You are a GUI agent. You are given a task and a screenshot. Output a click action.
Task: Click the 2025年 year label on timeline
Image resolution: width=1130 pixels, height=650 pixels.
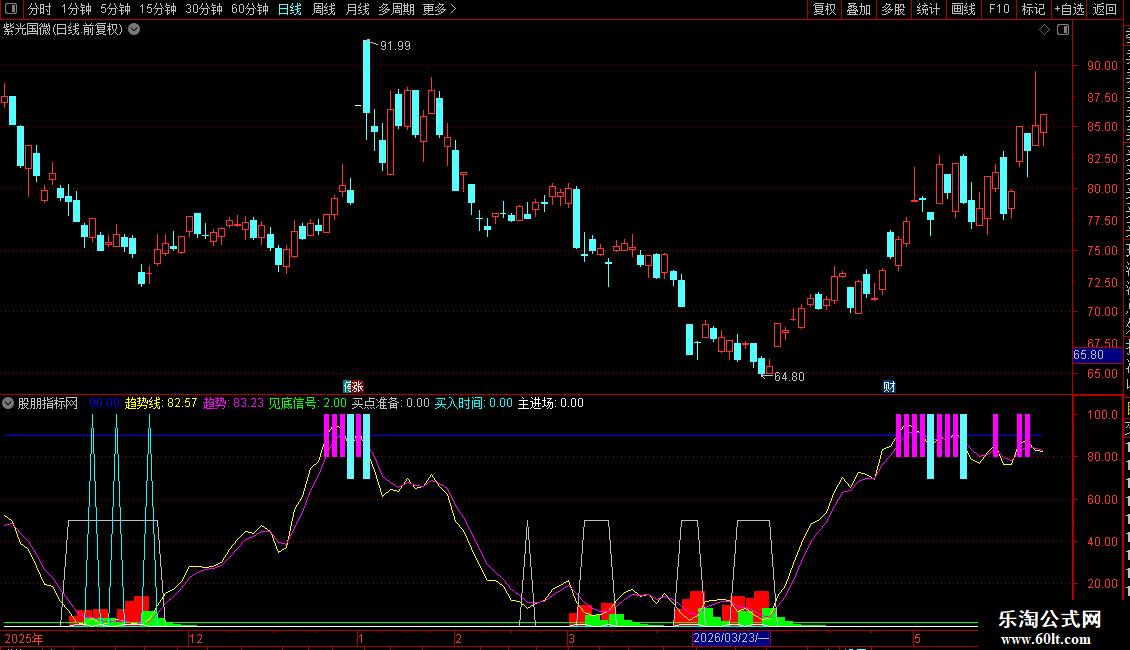(x=24, y=638)
